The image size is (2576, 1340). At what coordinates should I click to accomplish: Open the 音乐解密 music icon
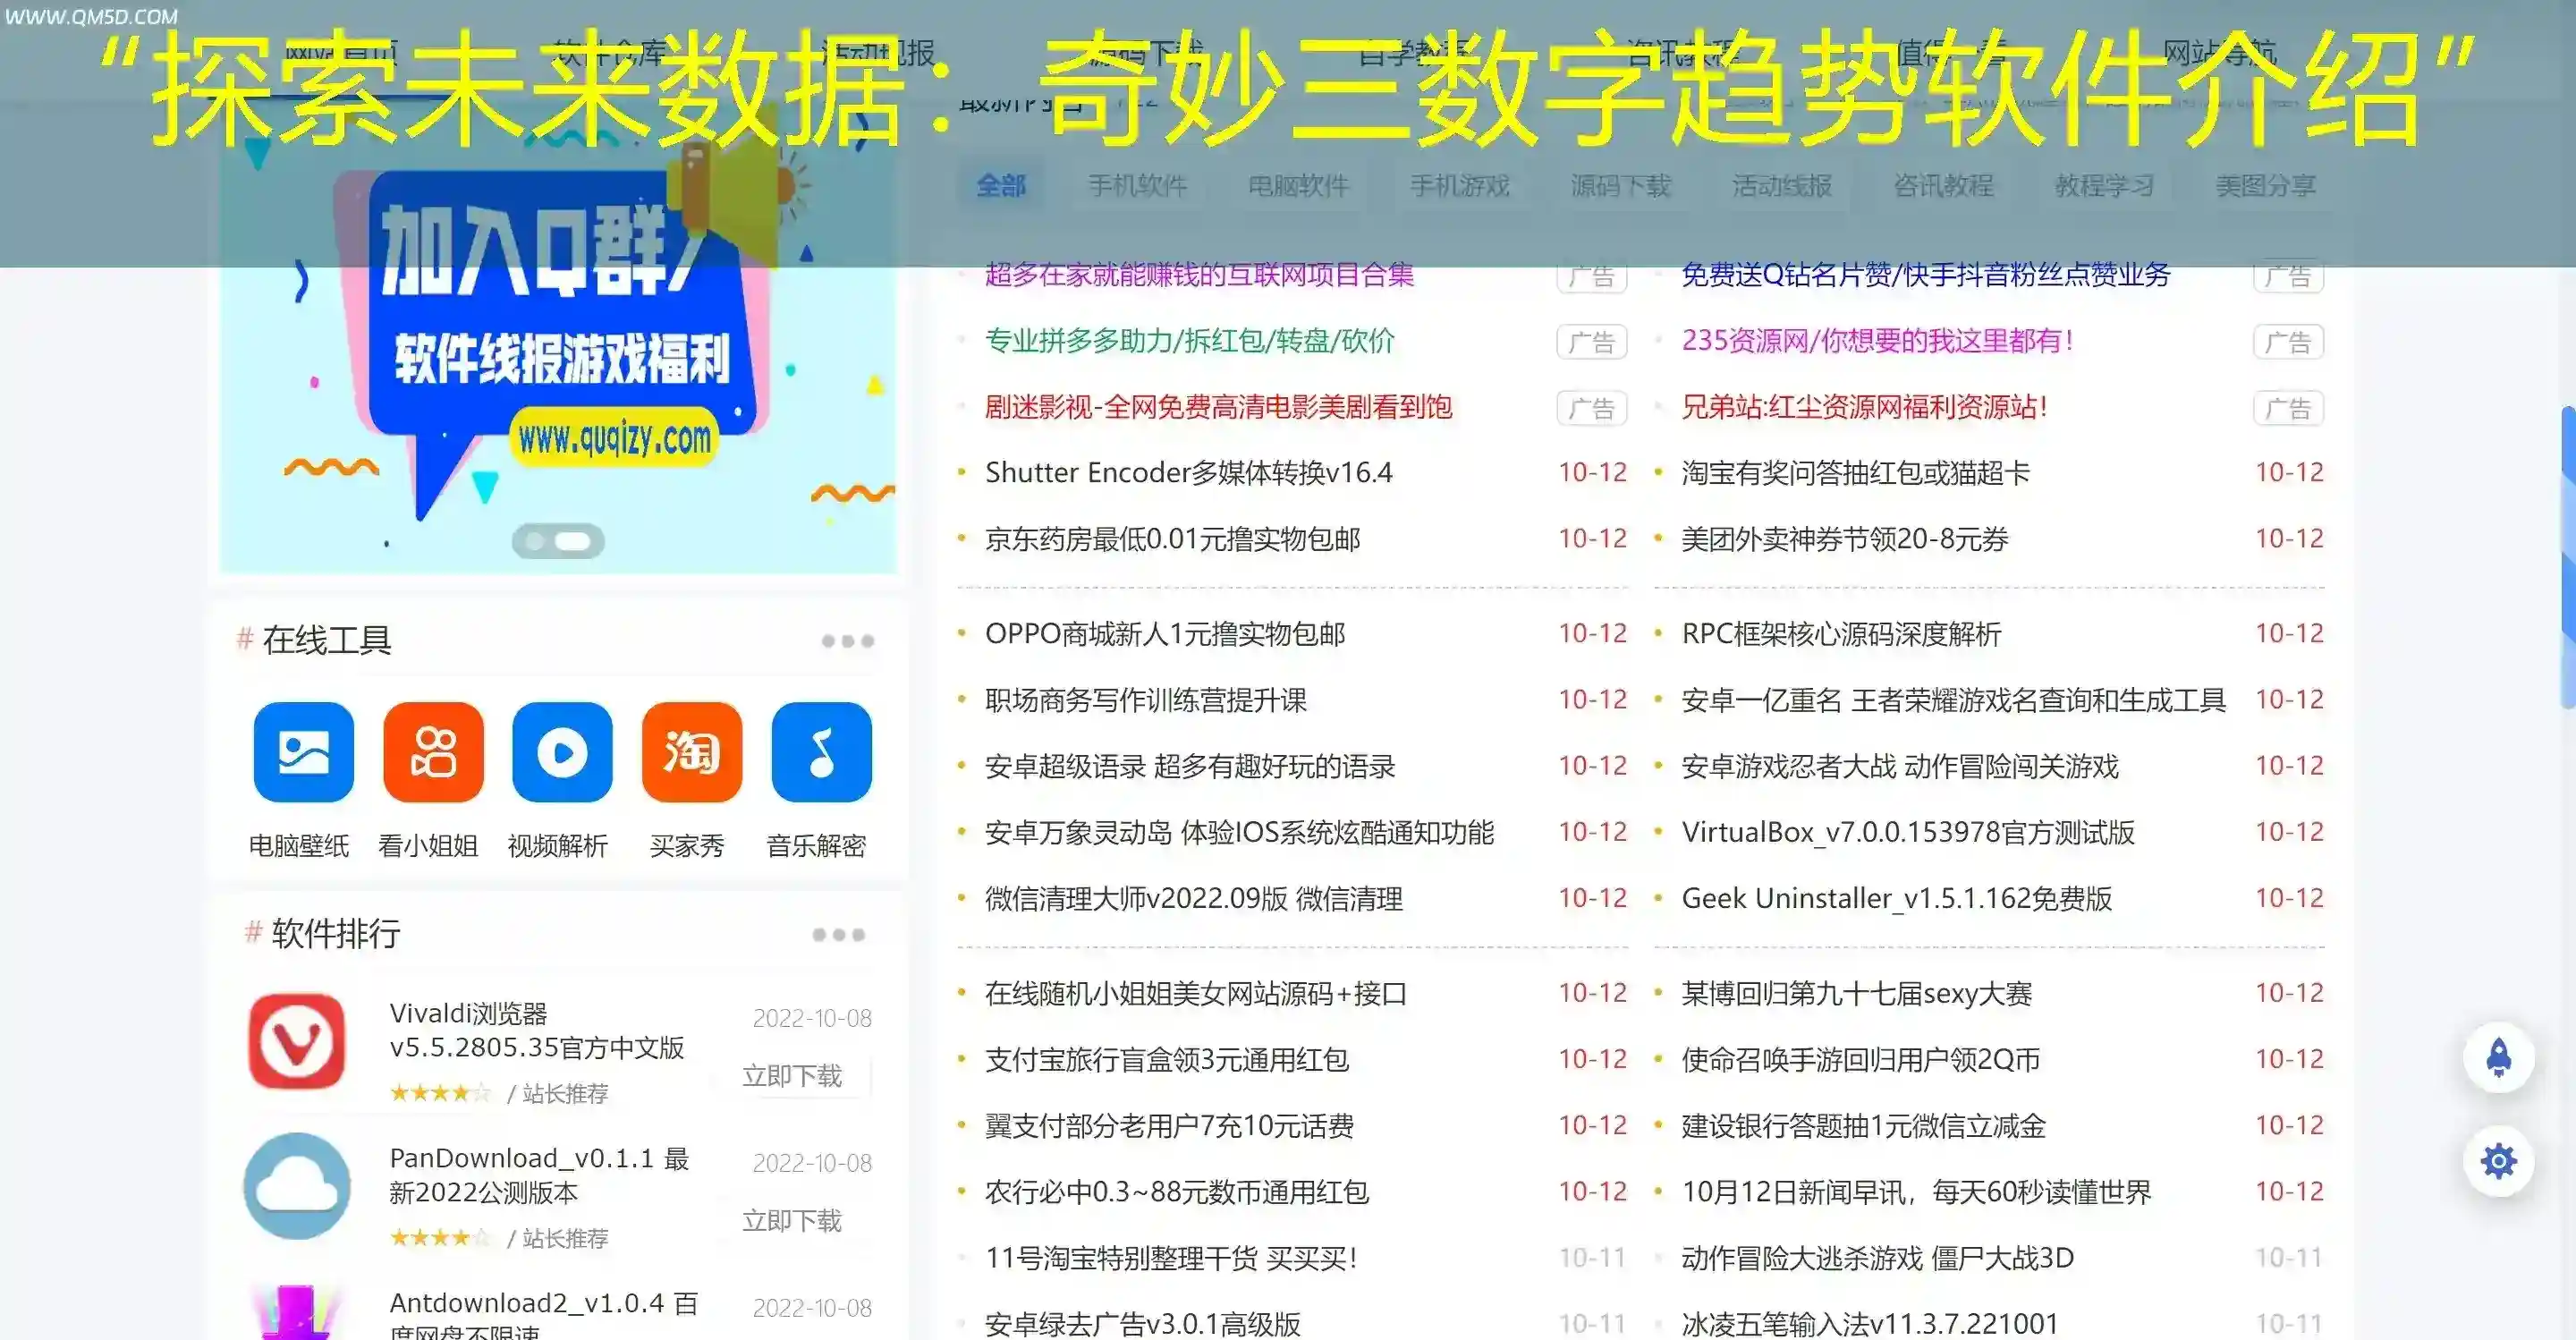pos(822,752)
